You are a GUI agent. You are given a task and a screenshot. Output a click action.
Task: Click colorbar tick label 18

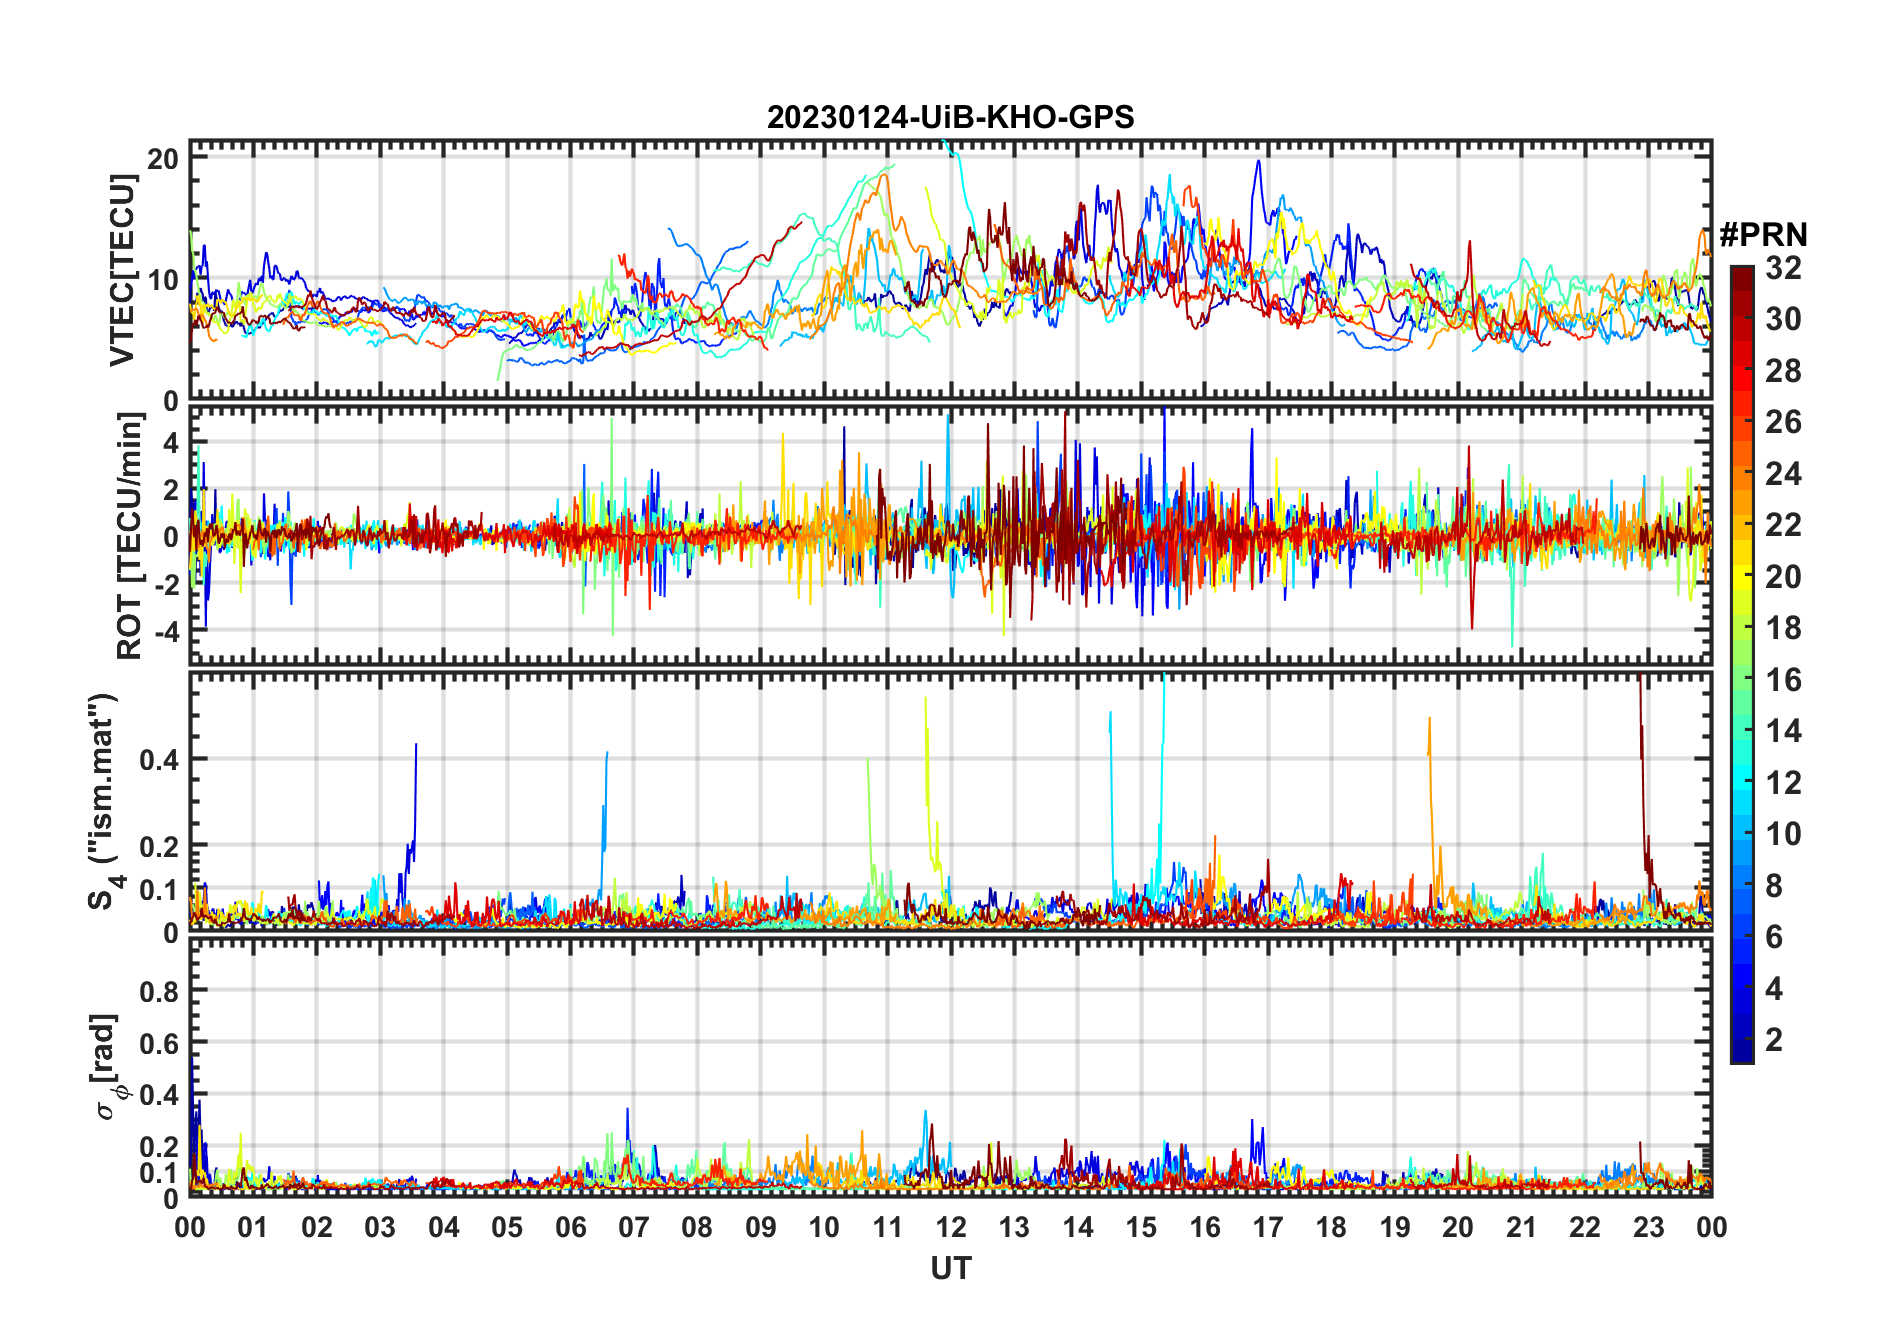tap(1783, 628)
